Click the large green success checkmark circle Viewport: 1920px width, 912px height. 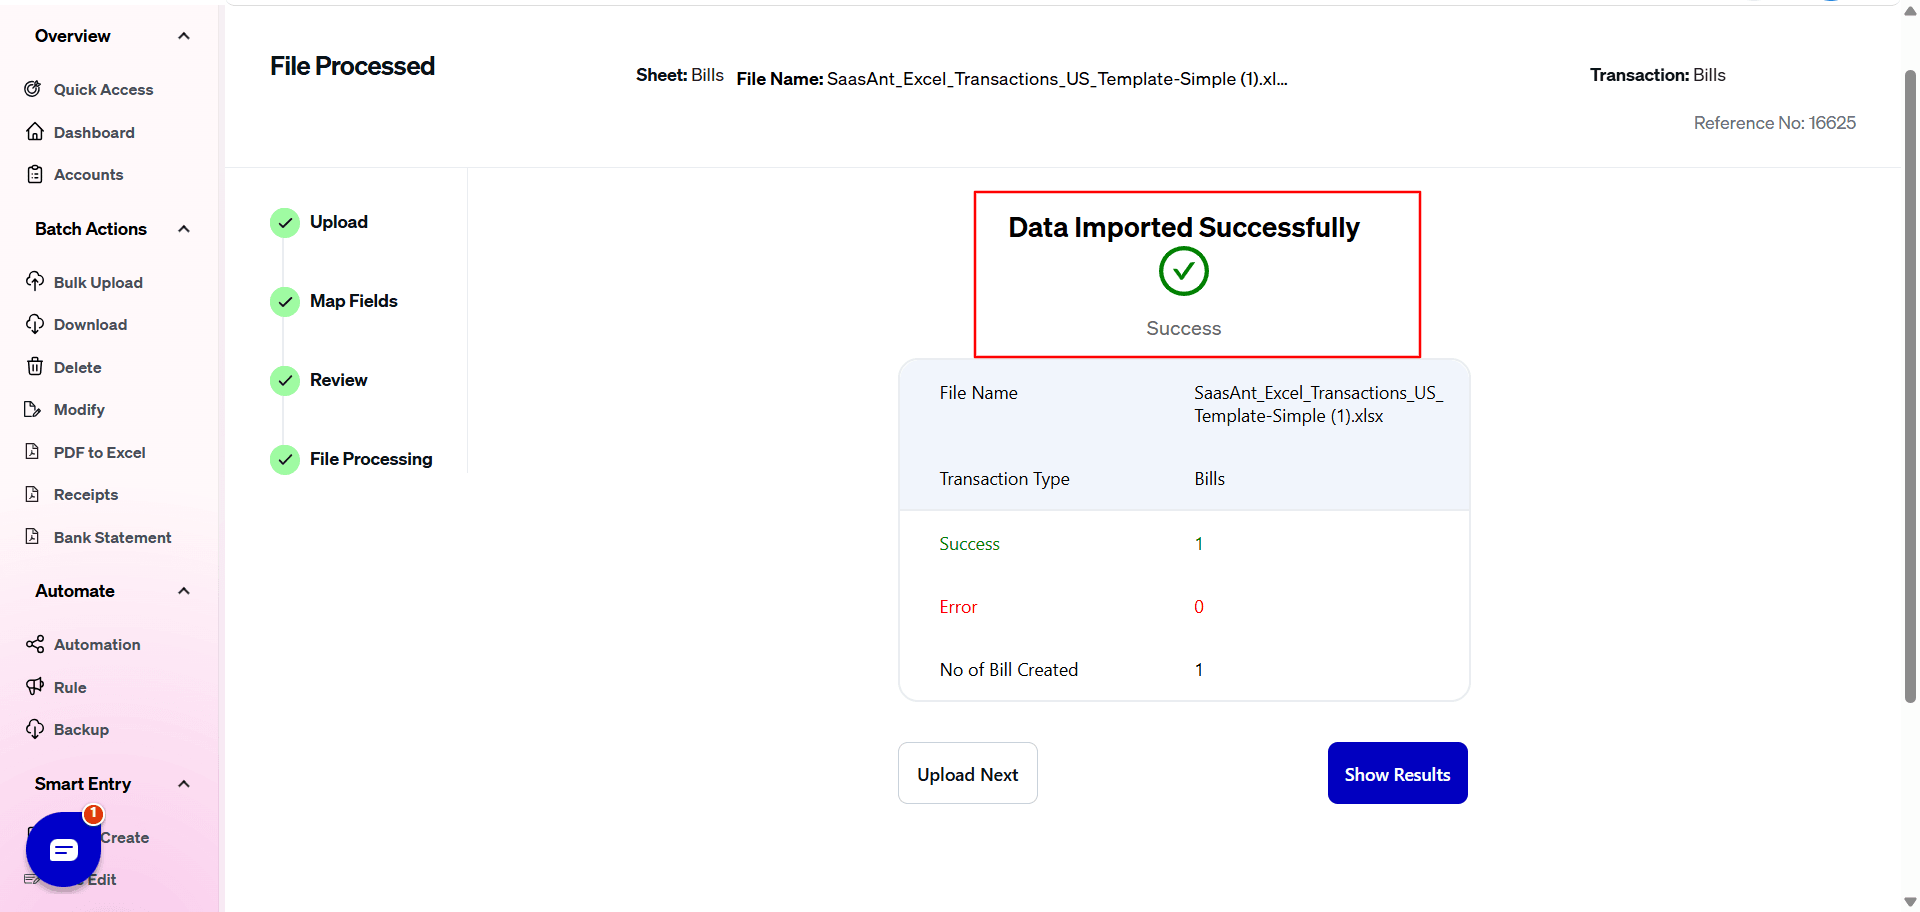[x=1183, y=271]
